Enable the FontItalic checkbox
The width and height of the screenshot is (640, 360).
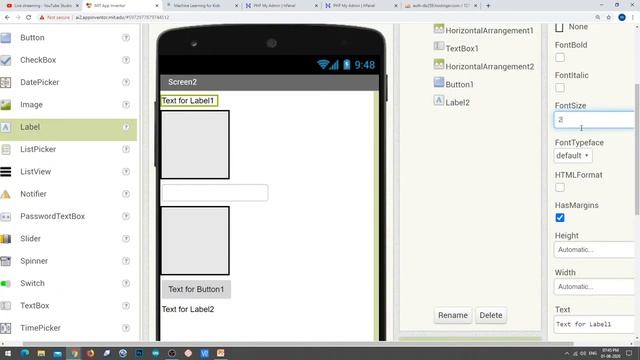pyautogui.click(x=560, y=88)
